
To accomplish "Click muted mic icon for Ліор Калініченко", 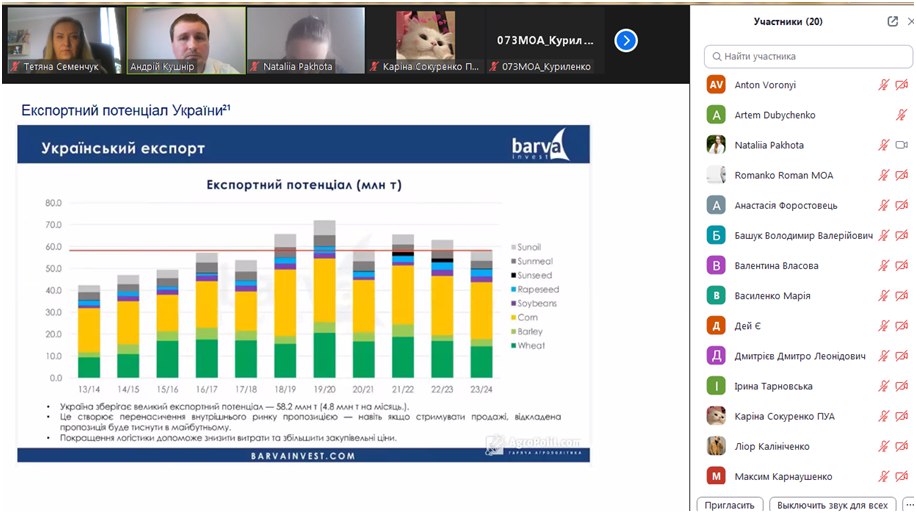I will point(883,446).
